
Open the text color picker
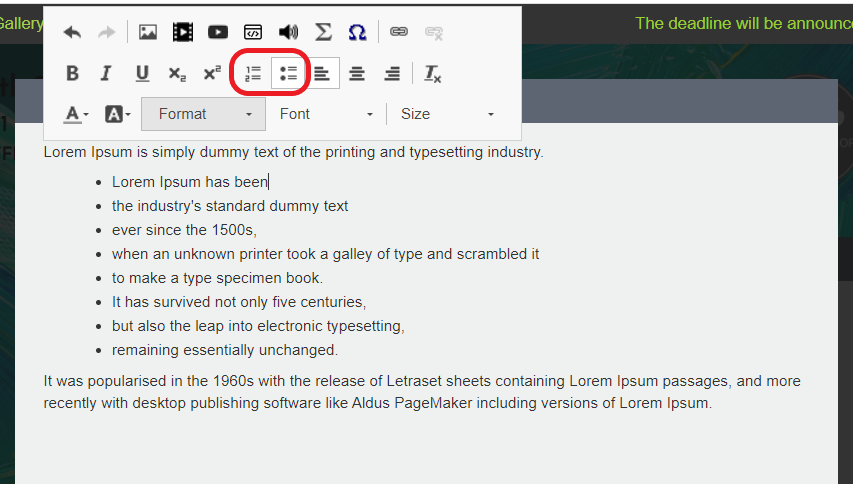[76, 114]
